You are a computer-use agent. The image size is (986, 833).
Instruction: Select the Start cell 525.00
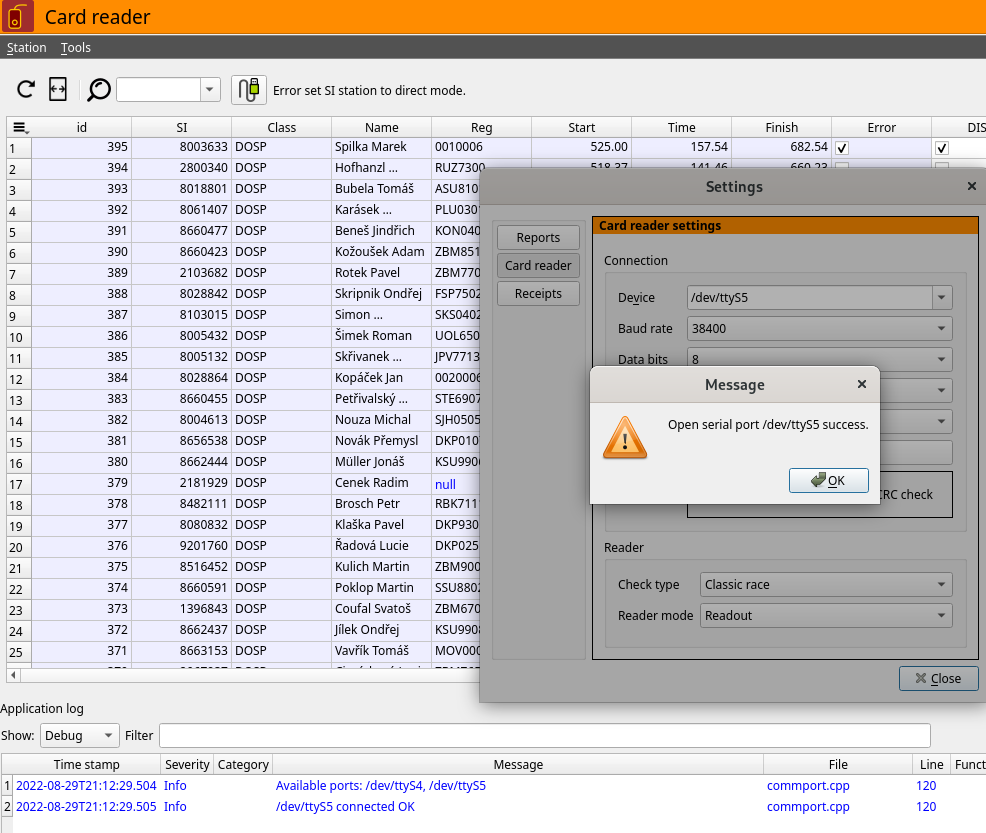[581, 146]
